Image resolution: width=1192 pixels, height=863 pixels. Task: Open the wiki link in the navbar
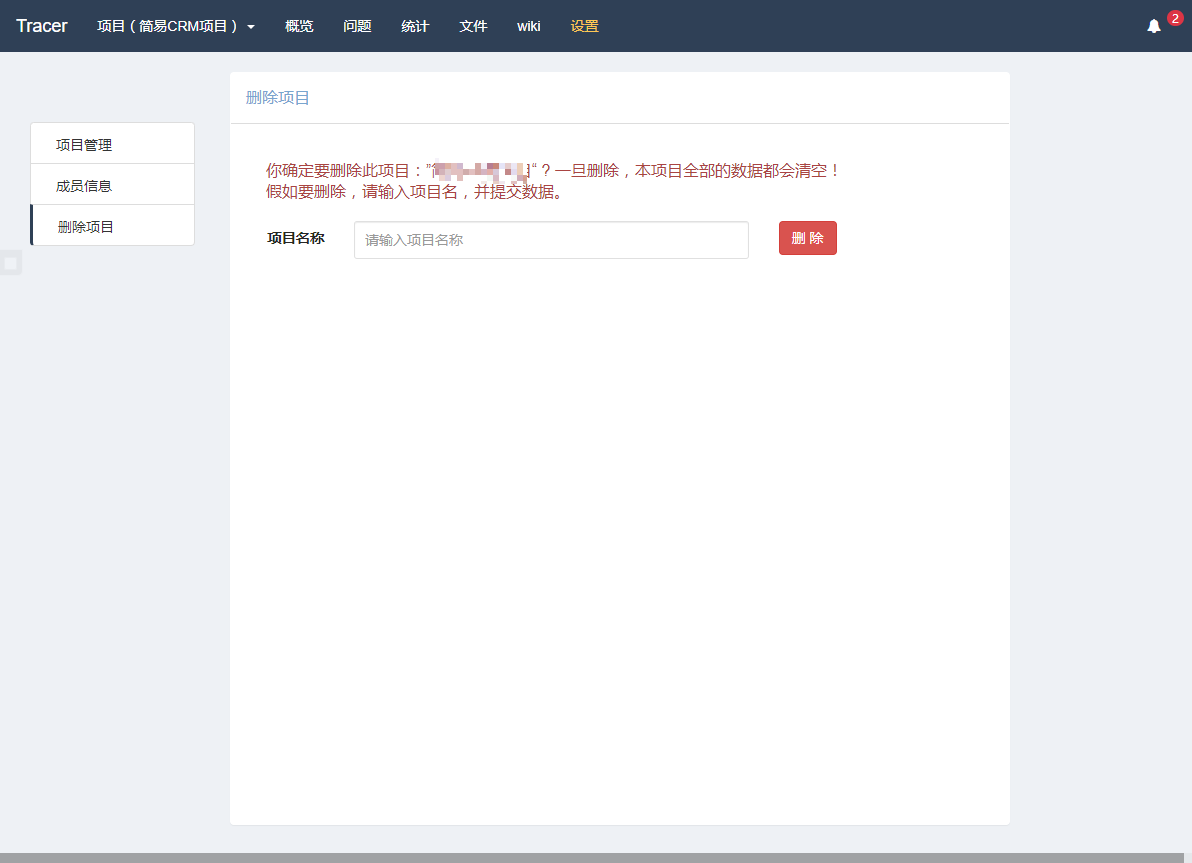pyautogui.click(x=529, y=26)
